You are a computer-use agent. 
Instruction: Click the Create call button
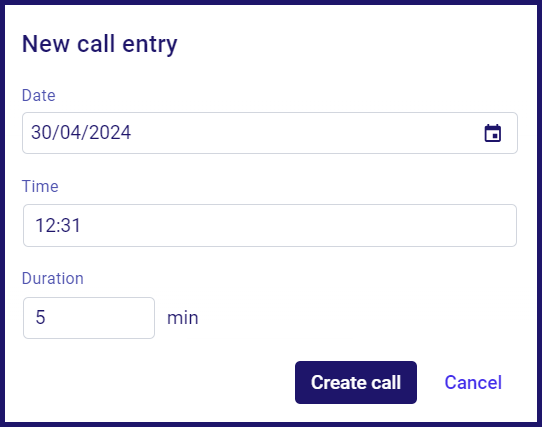pos(356,382)
